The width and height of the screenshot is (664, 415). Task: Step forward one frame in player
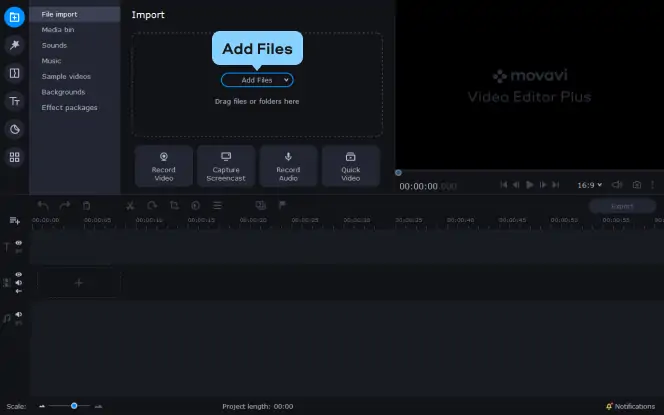pos(543,185)
